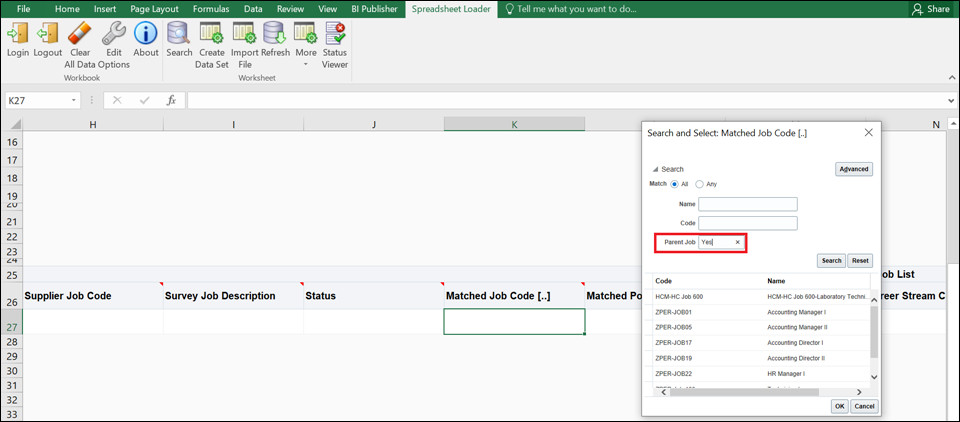Switch to the Page Layout tab
960x422 pixels.
click(x=154, y=9)
